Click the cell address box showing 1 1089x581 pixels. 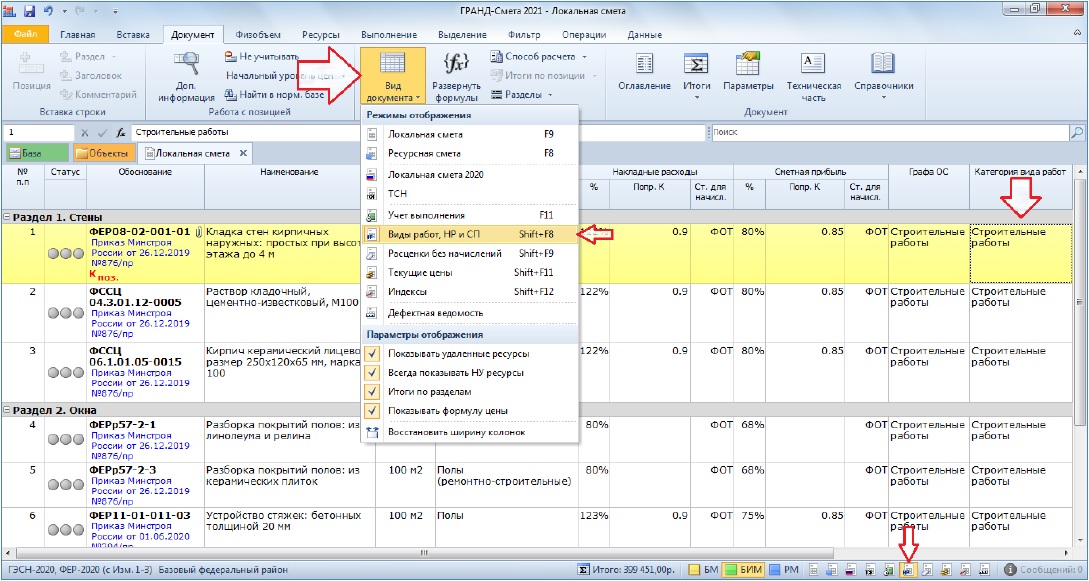(x=39, y=132)
